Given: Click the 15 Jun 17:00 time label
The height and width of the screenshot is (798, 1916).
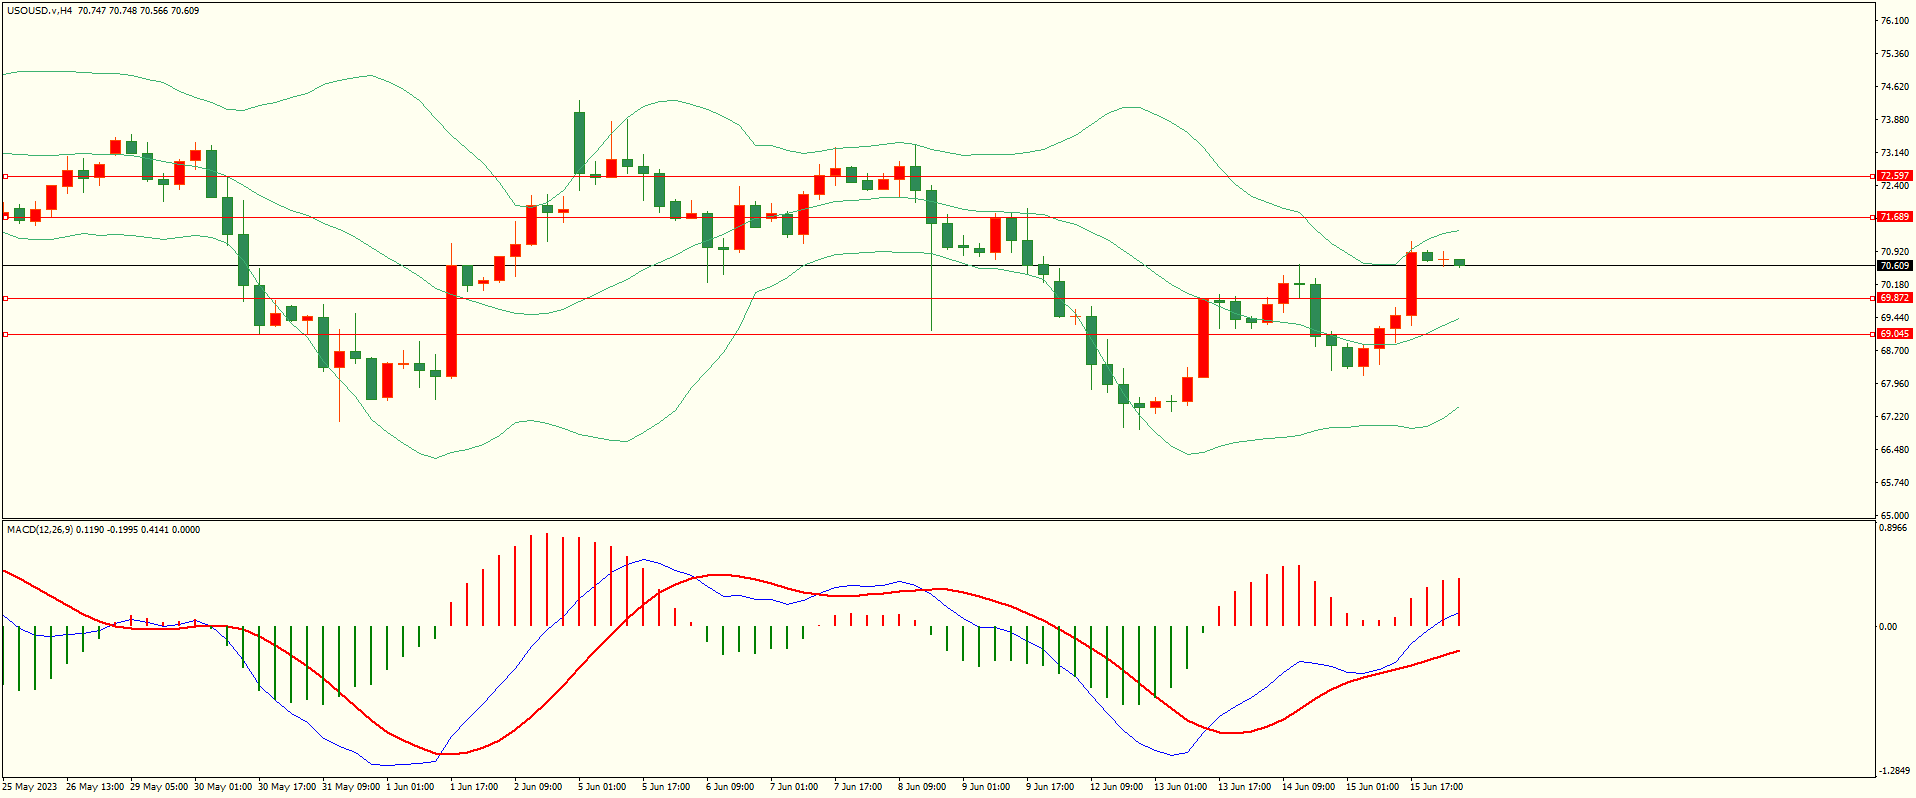Looking at the screenshot, I should 1436,787.
